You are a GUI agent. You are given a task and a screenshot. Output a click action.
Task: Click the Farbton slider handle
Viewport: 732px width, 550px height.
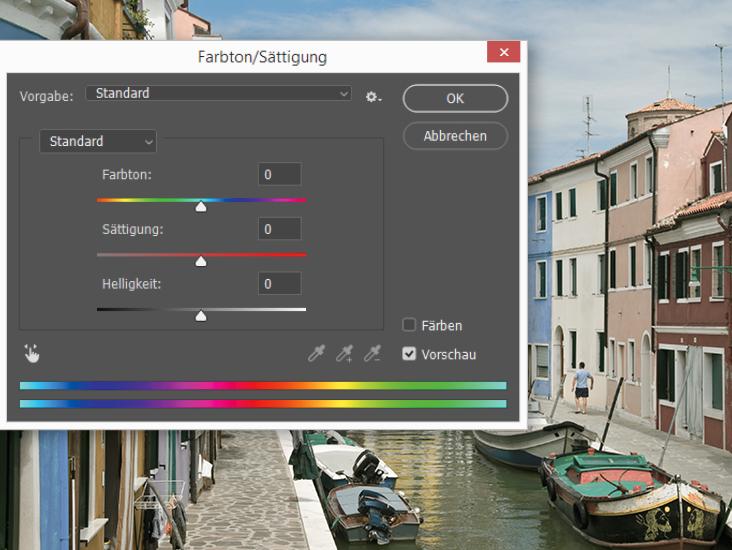(x=201, y=207)
